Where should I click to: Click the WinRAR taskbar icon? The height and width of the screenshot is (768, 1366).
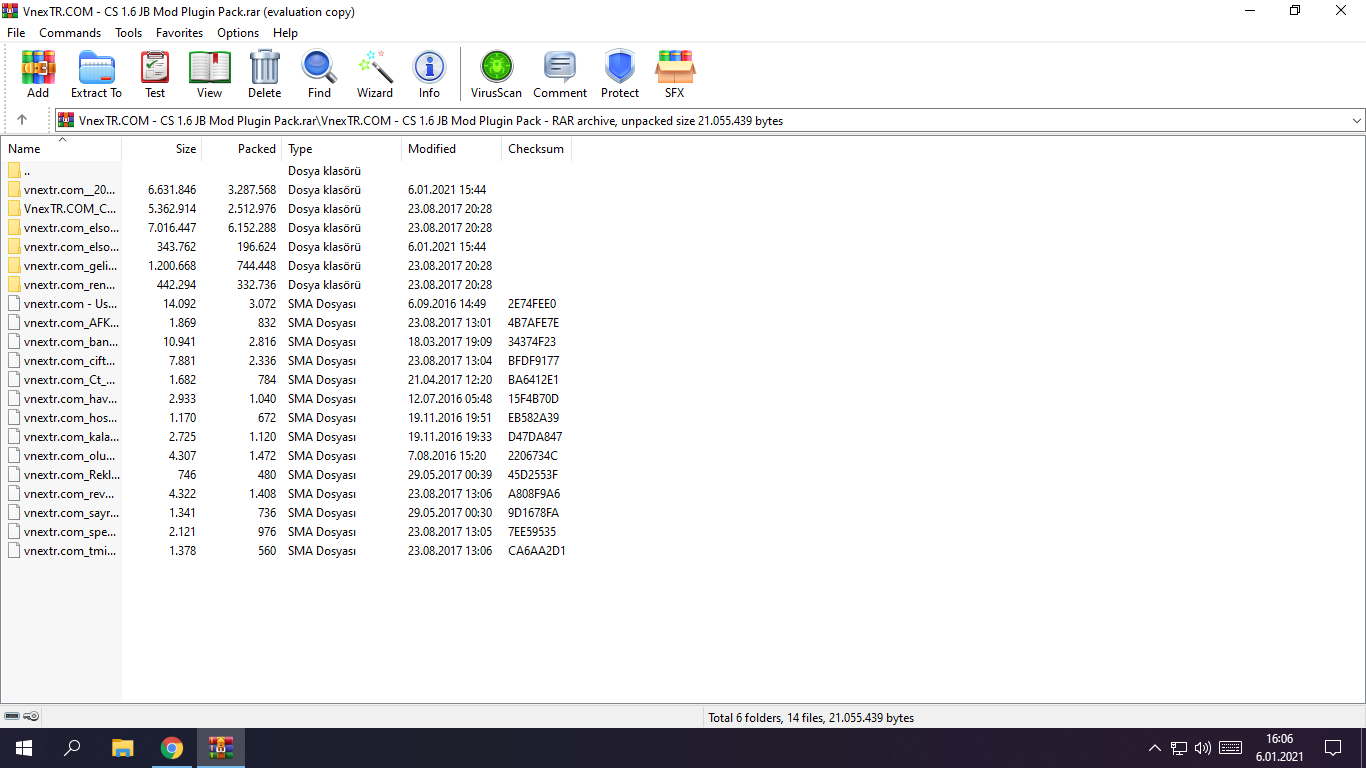click(x=221, y=748)
